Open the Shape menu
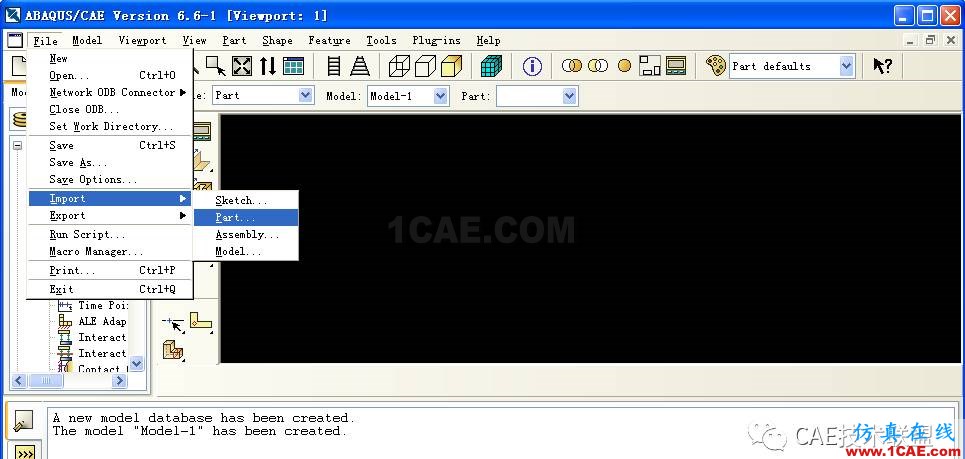 [x=277, y=41]
